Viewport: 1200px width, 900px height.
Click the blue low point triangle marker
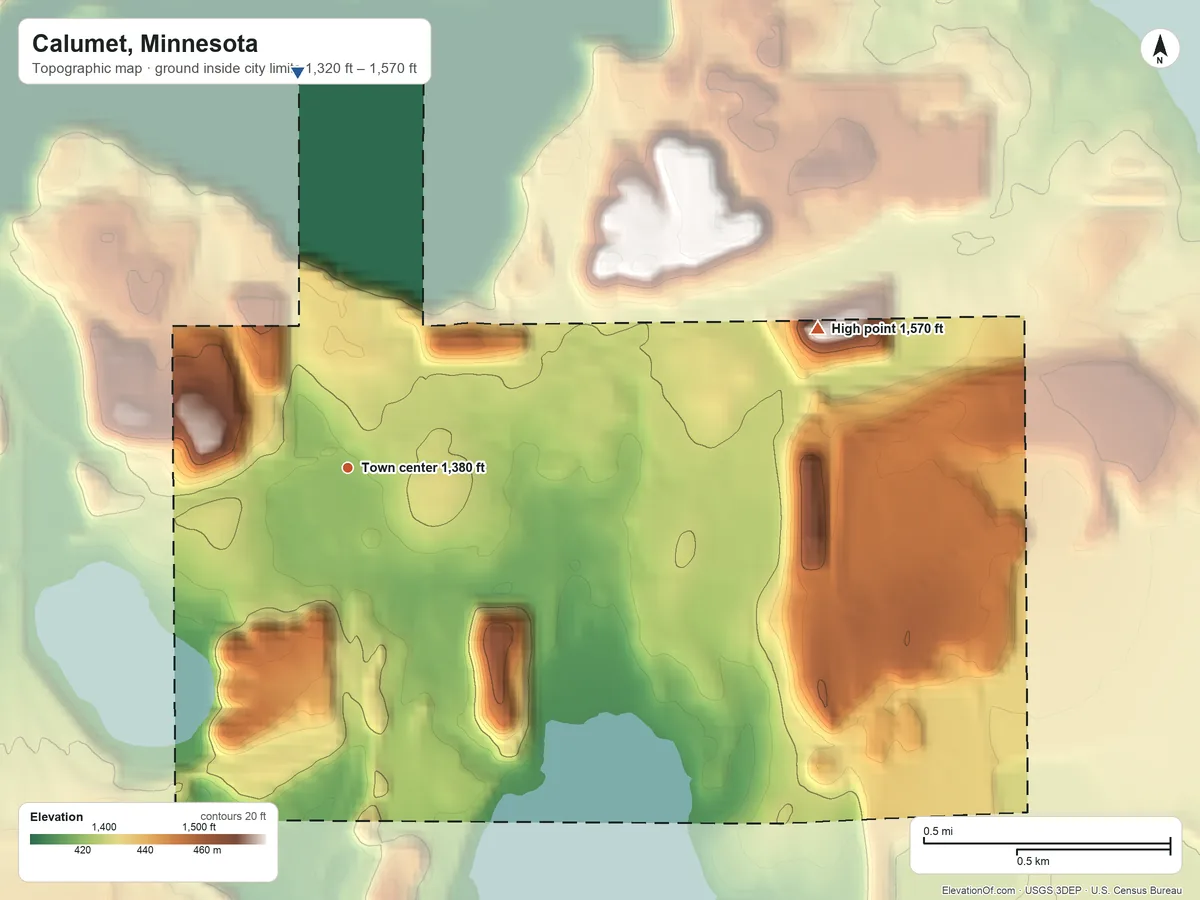click(x=297, y=71)
